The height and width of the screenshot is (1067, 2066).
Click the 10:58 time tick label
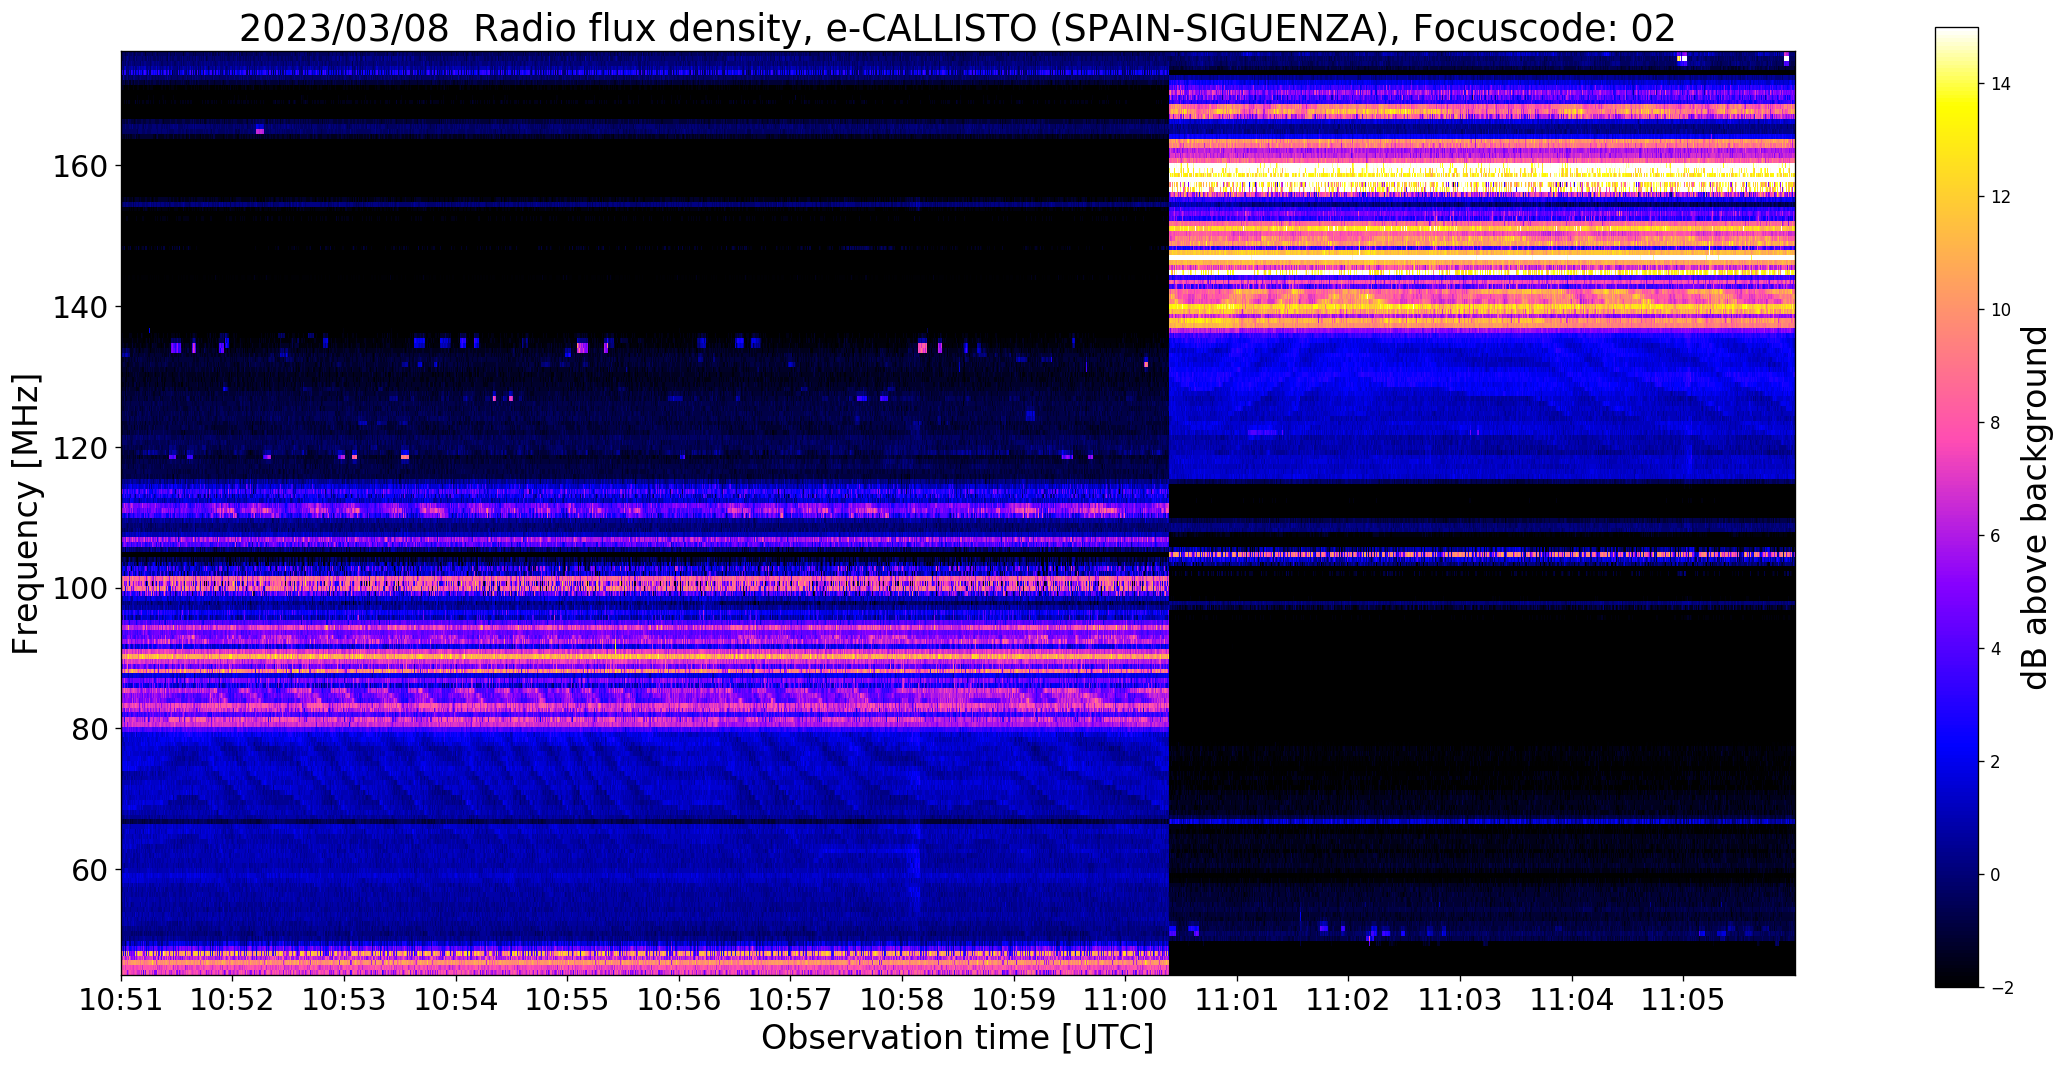click(x=902, y=1001)
